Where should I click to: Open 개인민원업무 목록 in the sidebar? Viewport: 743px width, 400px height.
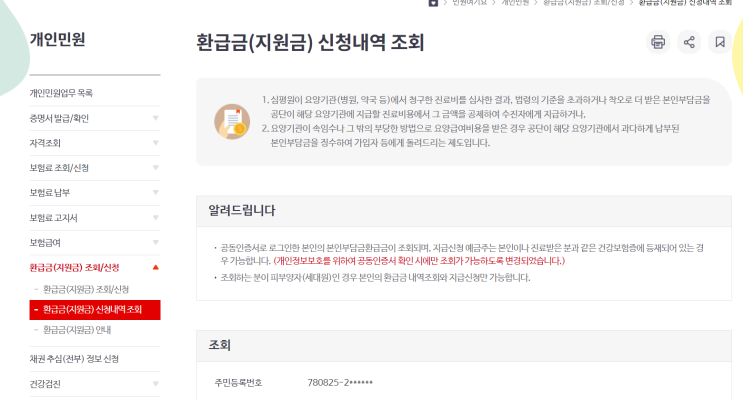(x=95, y=93)
